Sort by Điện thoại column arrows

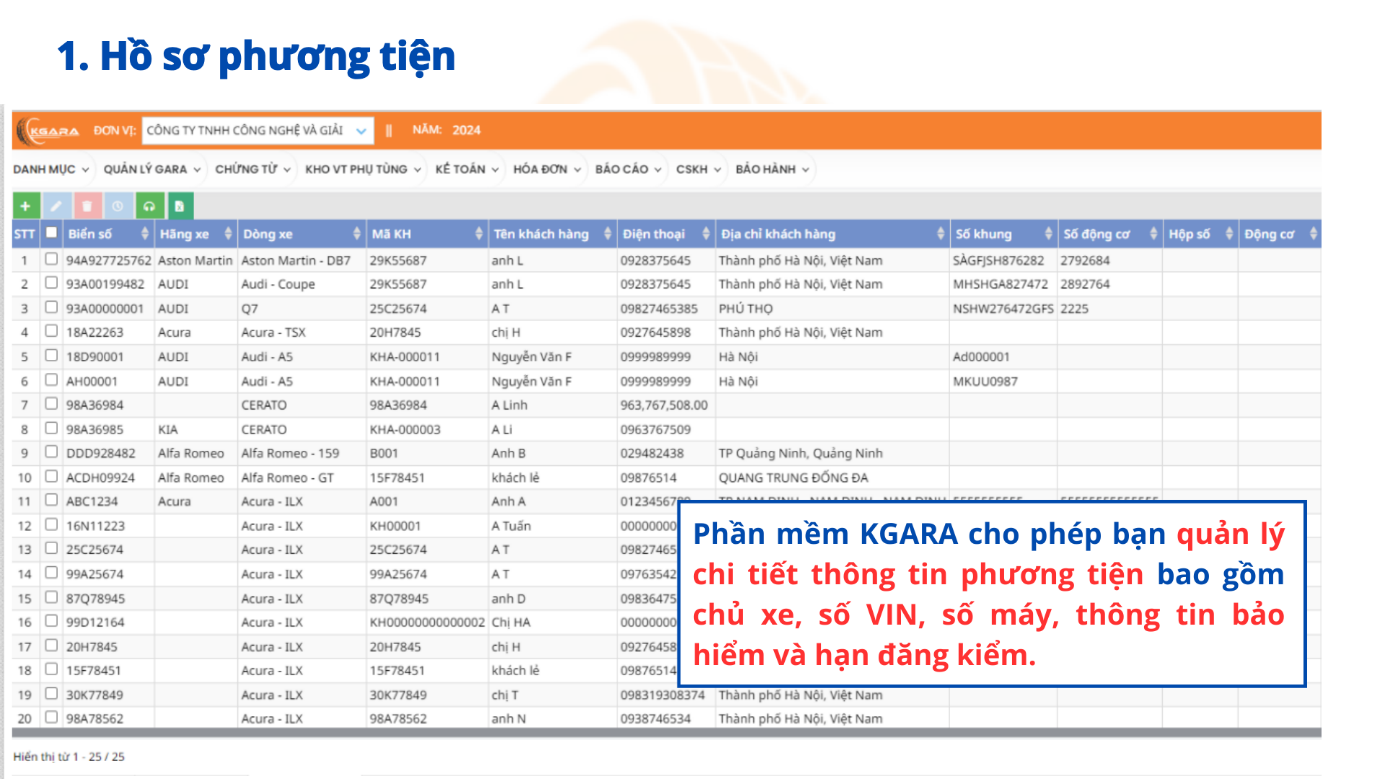pos(706,234)
